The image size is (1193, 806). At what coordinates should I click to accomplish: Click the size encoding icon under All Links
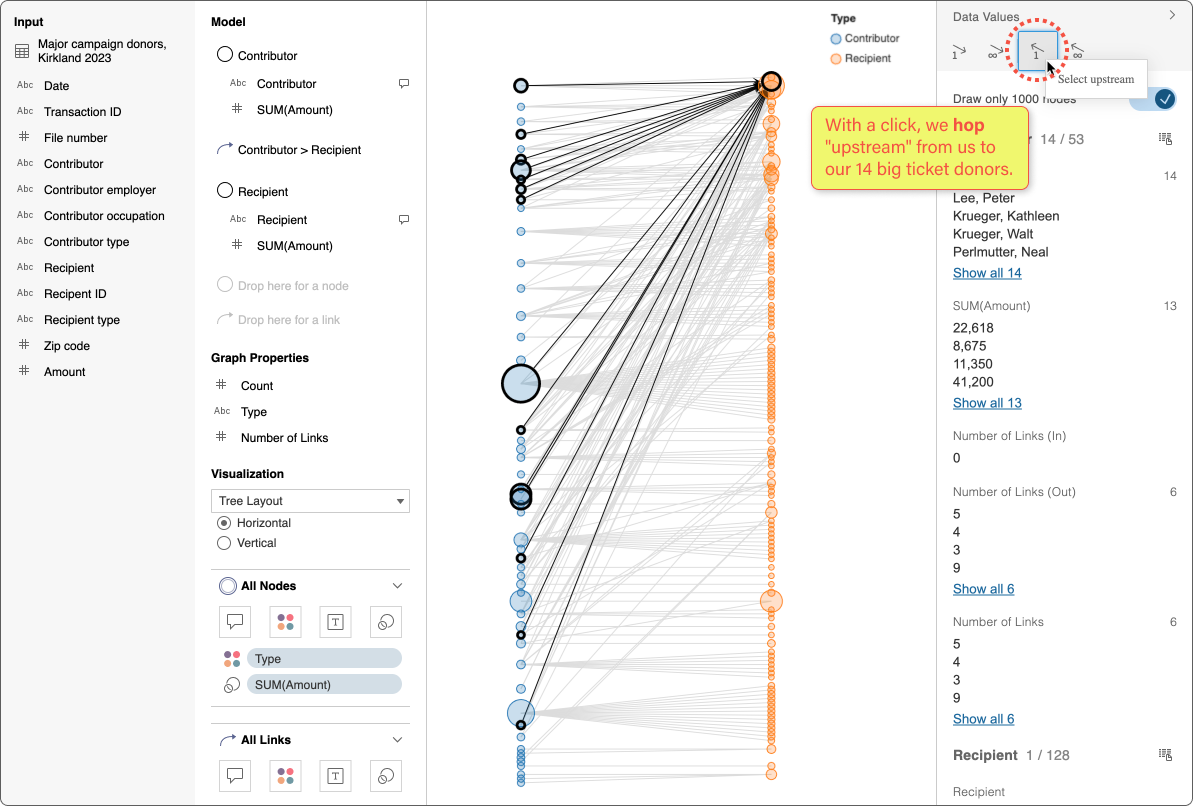tap(385, 775)
